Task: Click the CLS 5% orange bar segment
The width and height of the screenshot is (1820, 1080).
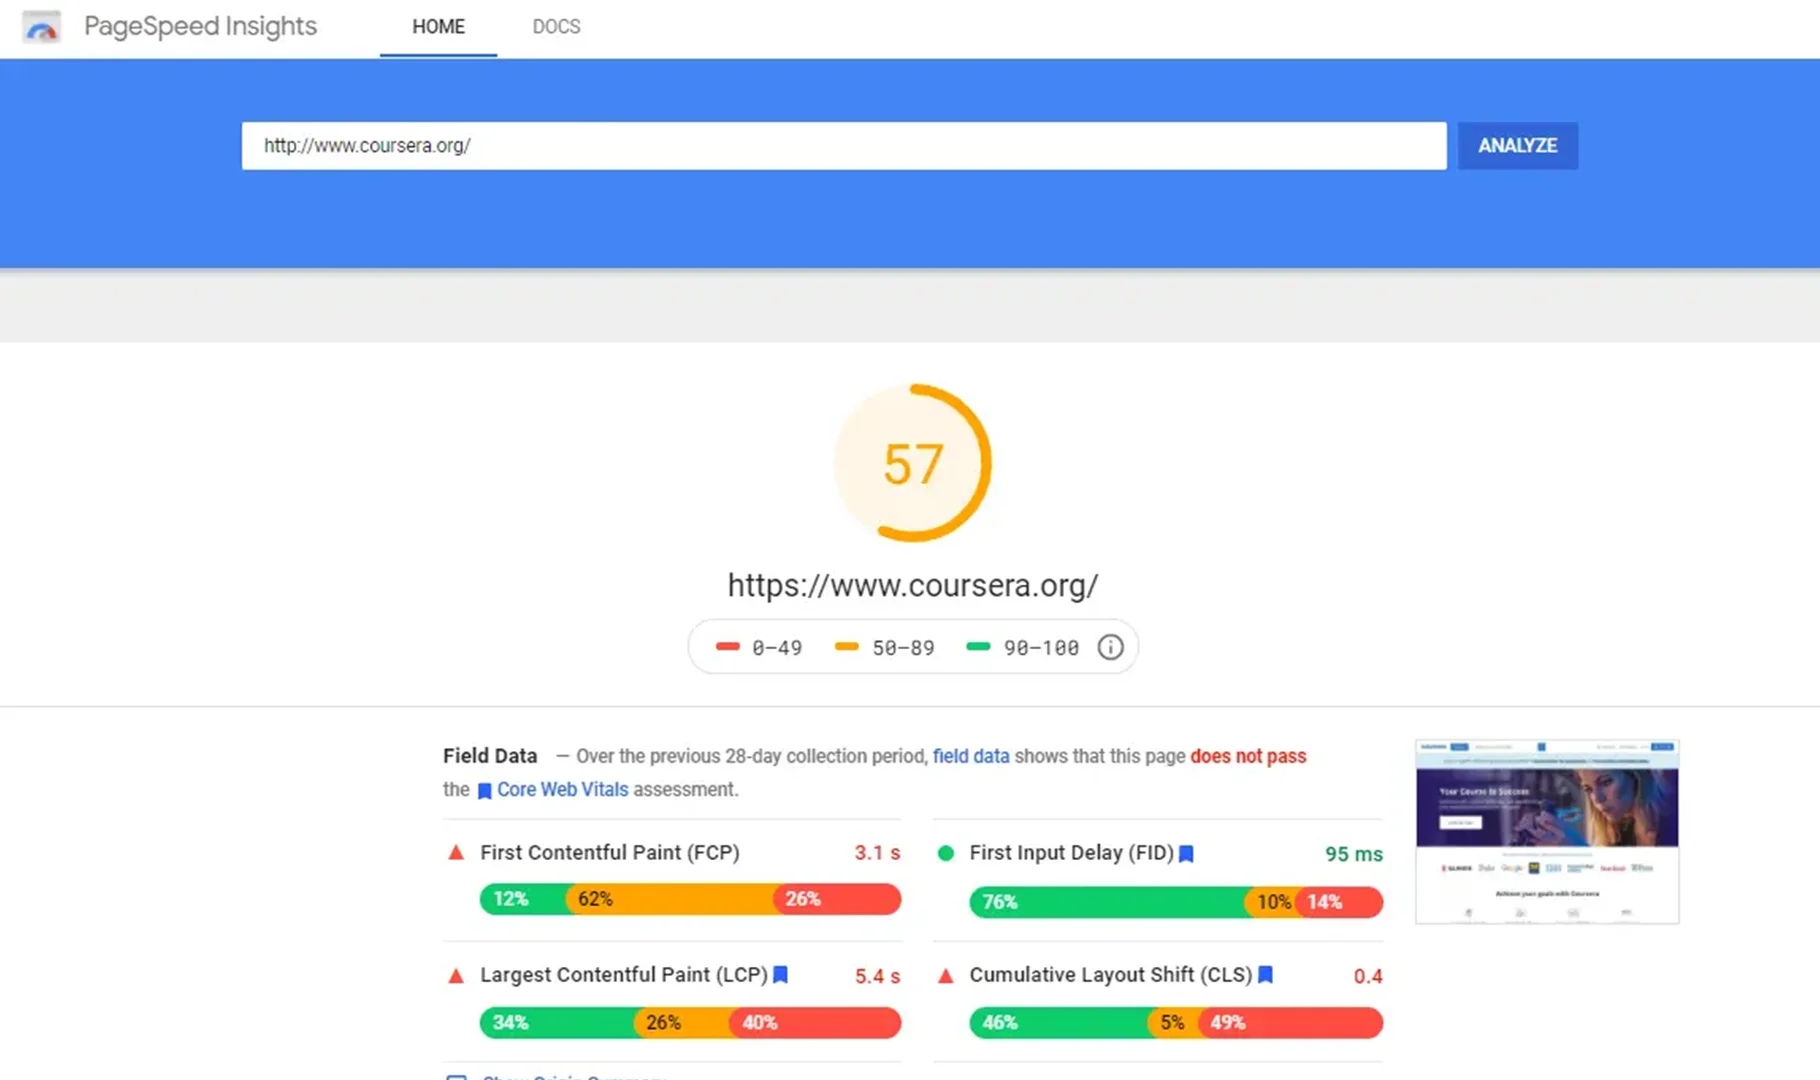Action: tap(1173, 1023)
